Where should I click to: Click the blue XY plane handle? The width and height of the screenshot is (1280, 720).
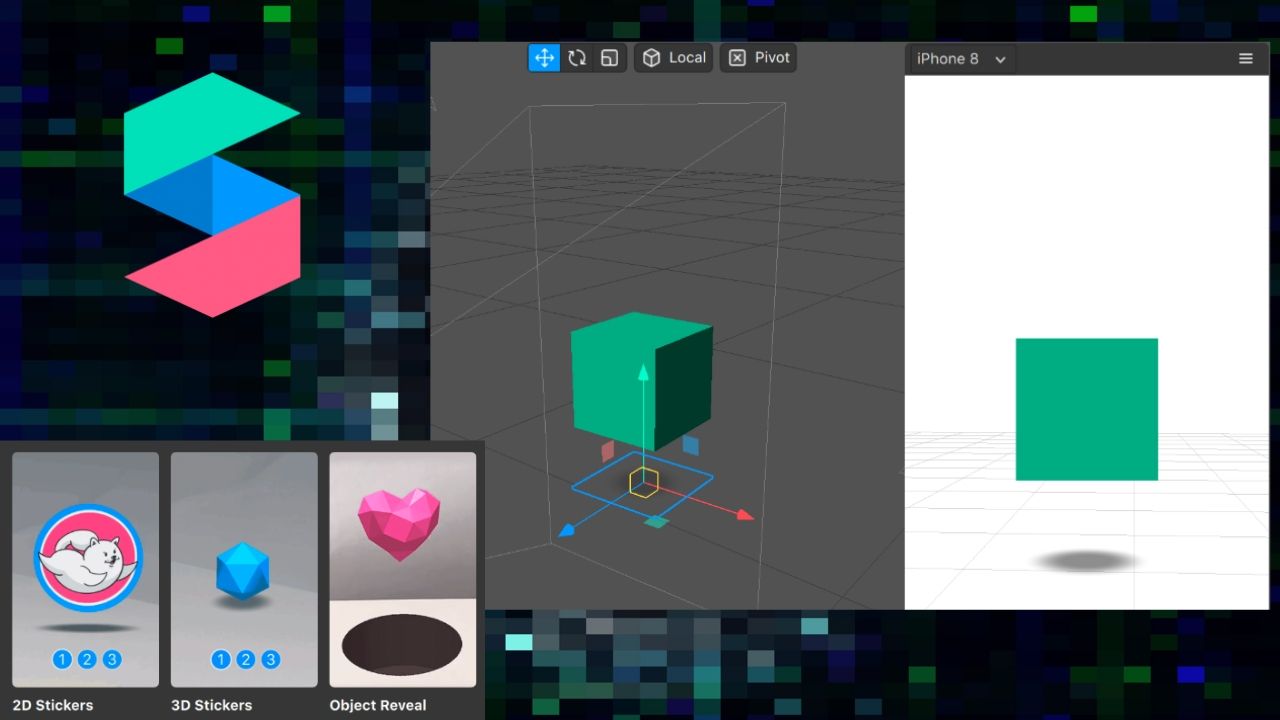pos(691,445)
